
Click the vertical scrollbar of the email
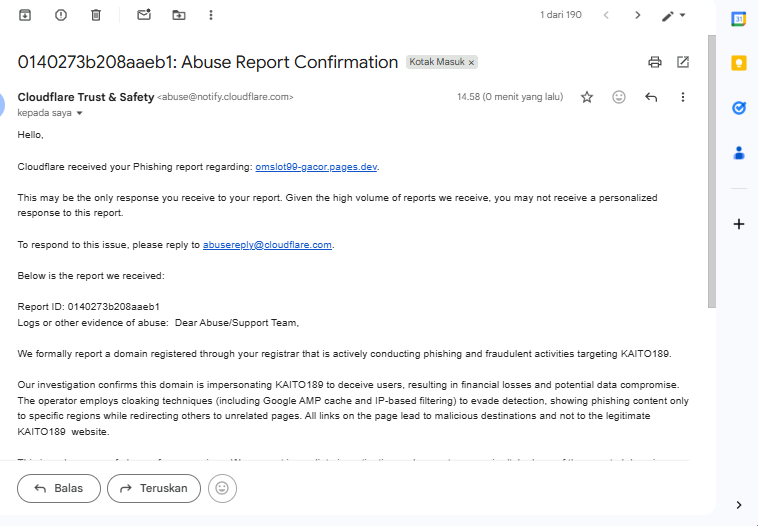point(712,171)
